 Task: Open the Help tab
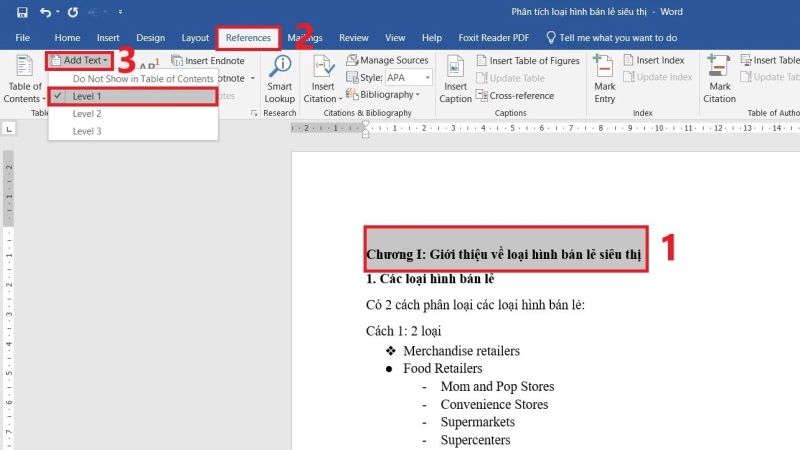click(x=432, y=38)
